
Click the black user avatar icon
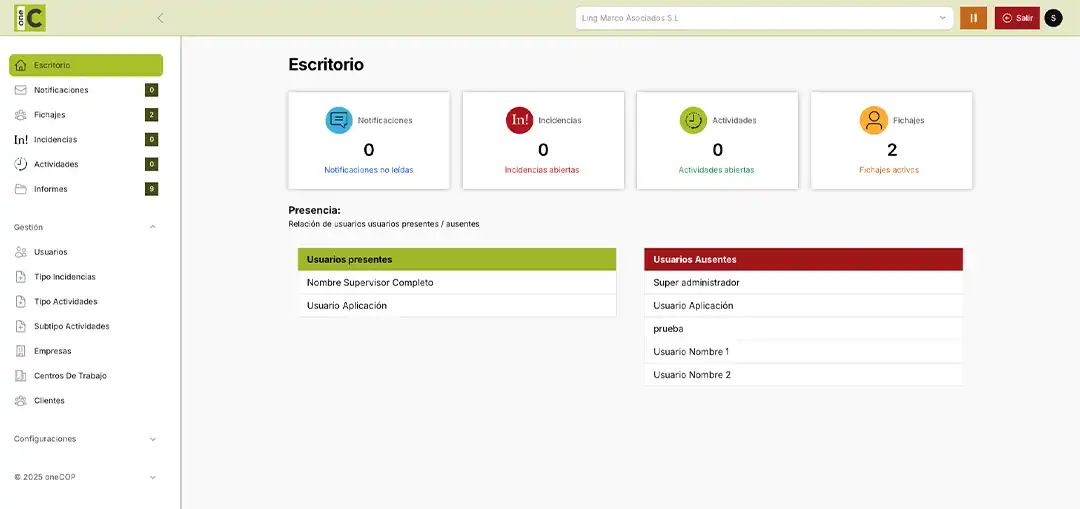click(x=1053, y=18)
